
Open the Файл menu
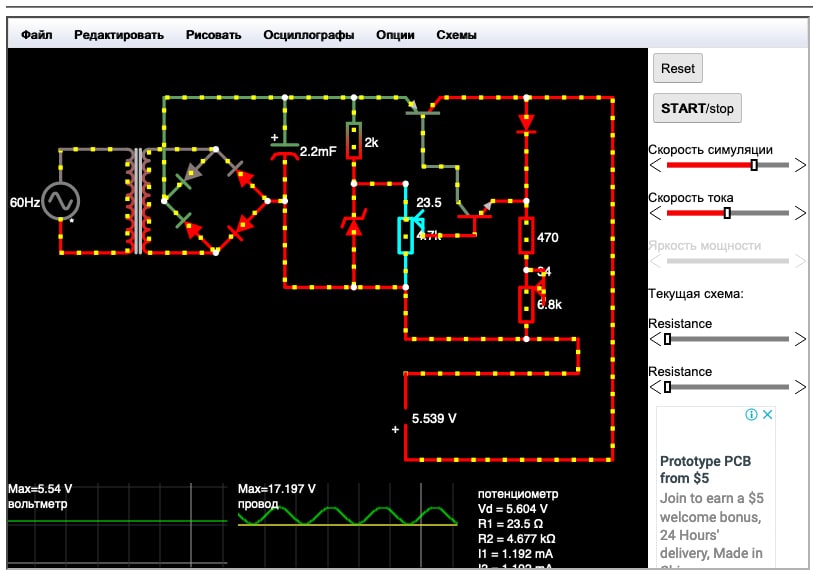coord(36,35)
